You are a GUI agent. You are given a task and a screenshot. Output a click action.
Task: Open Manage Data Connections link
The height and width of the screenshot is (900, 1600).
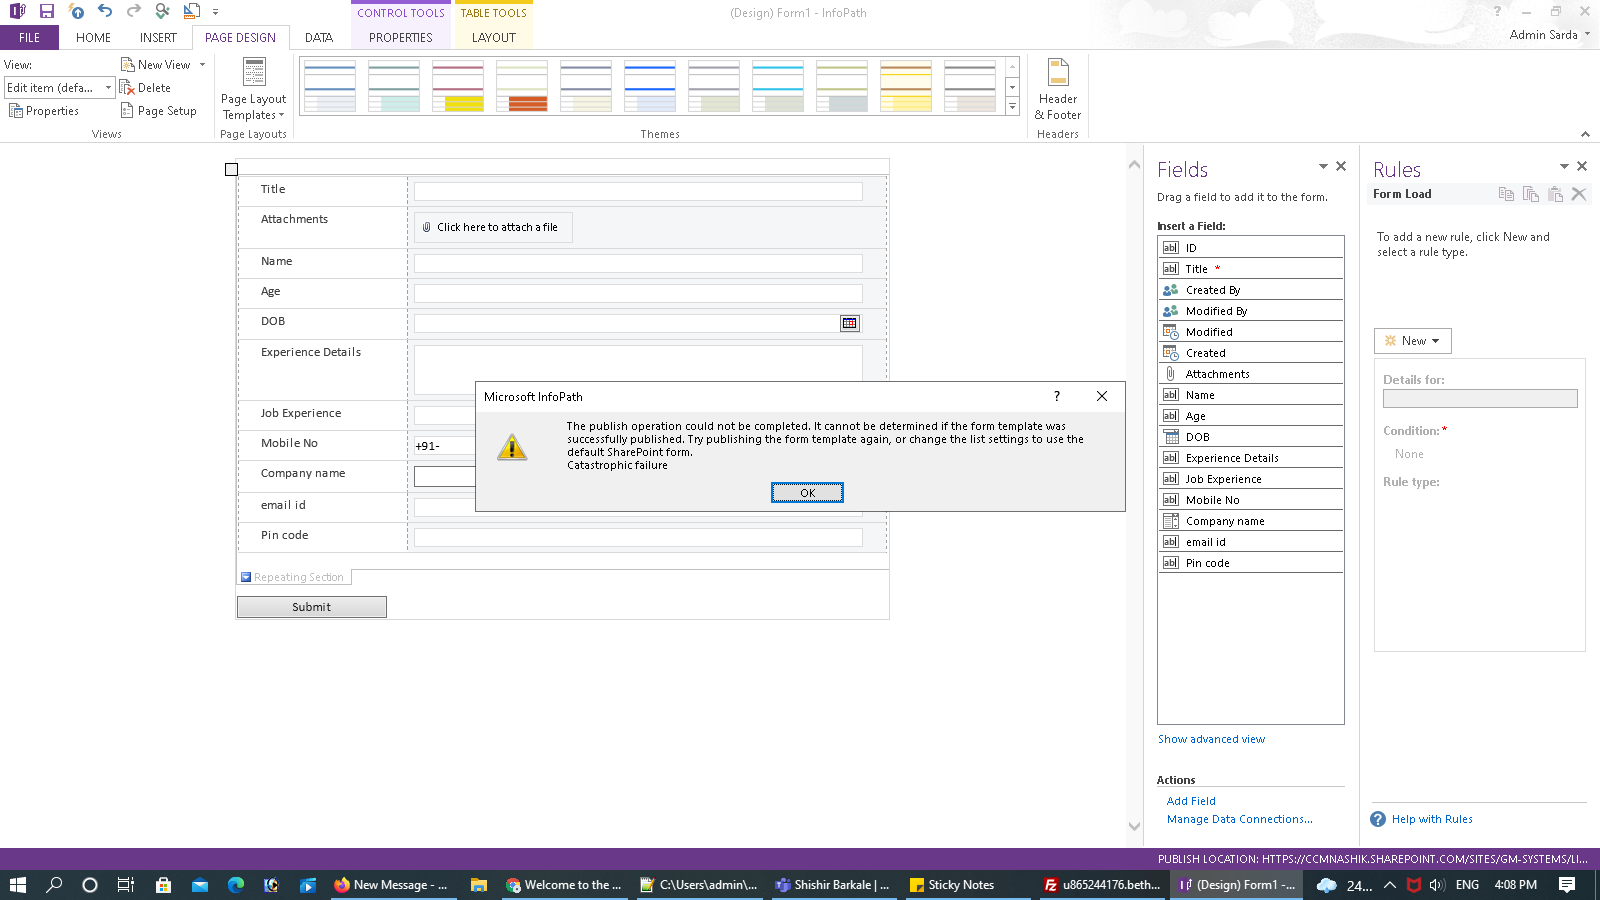(1239, 819)
